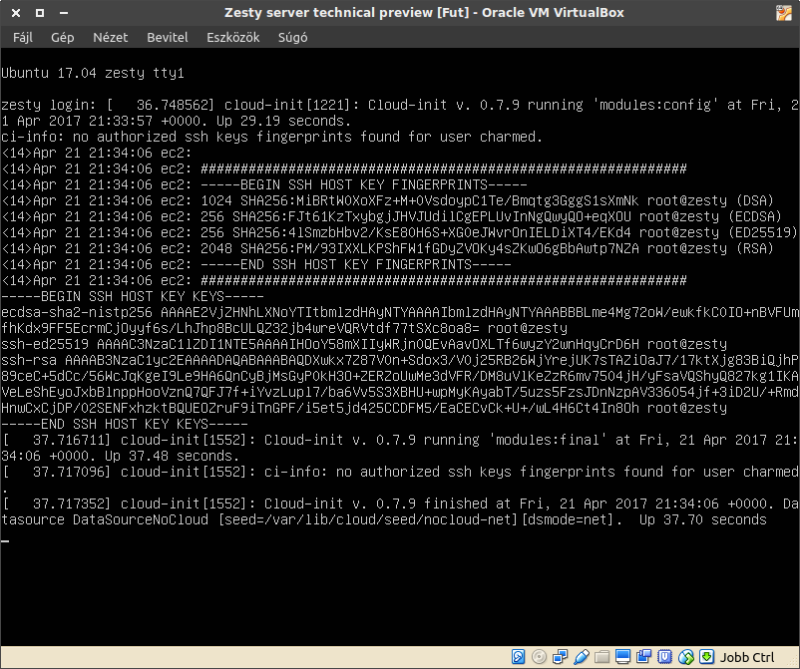Click the blinking terminal cursor
The height and width of the screenshot is (669, 800).
coord(5,540)
